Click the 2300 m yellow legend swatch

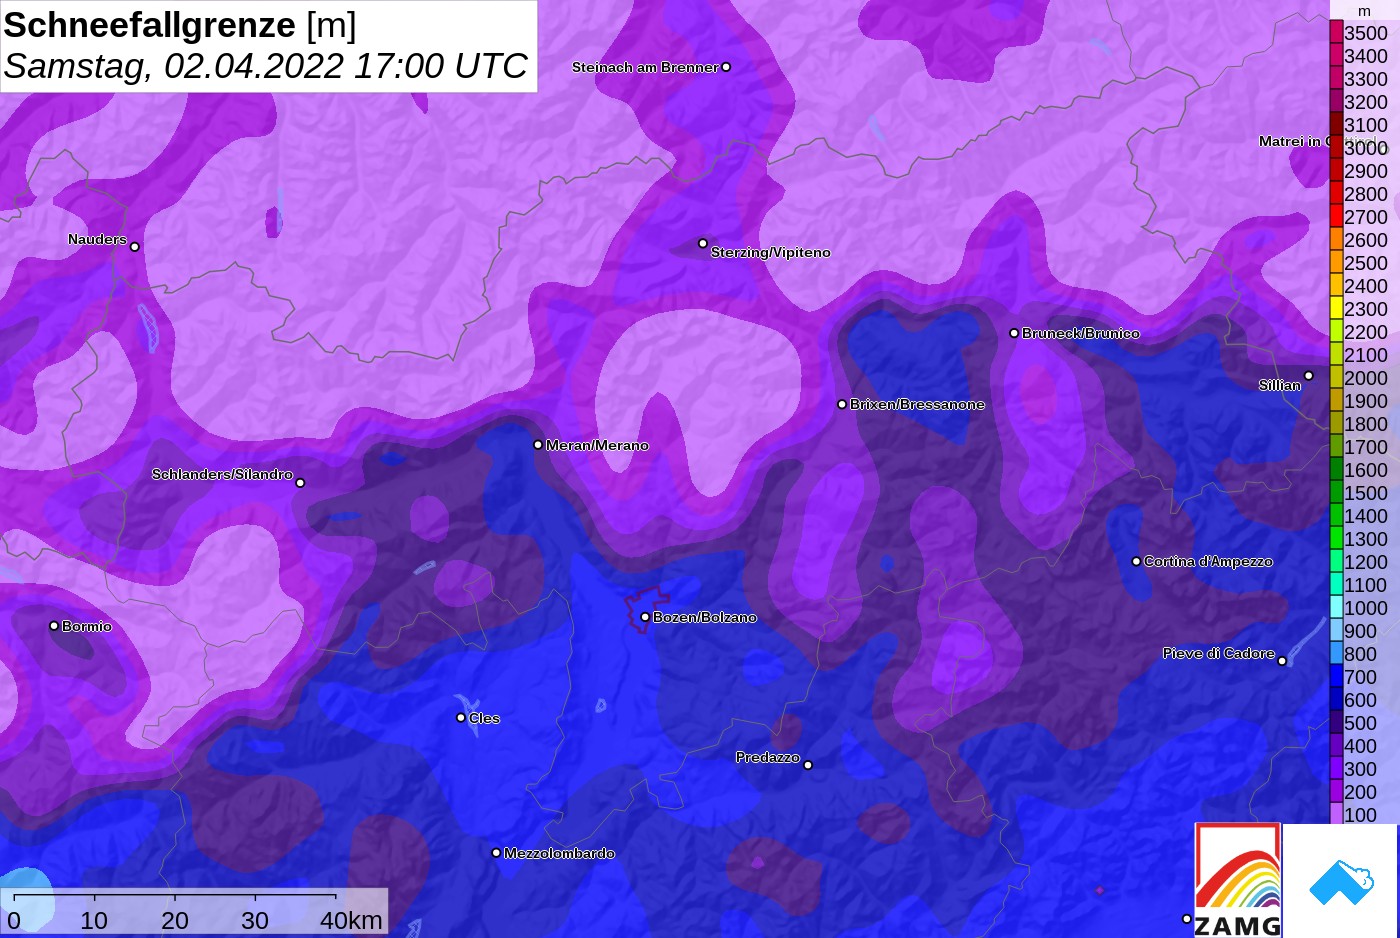[x=1336, y=308]
